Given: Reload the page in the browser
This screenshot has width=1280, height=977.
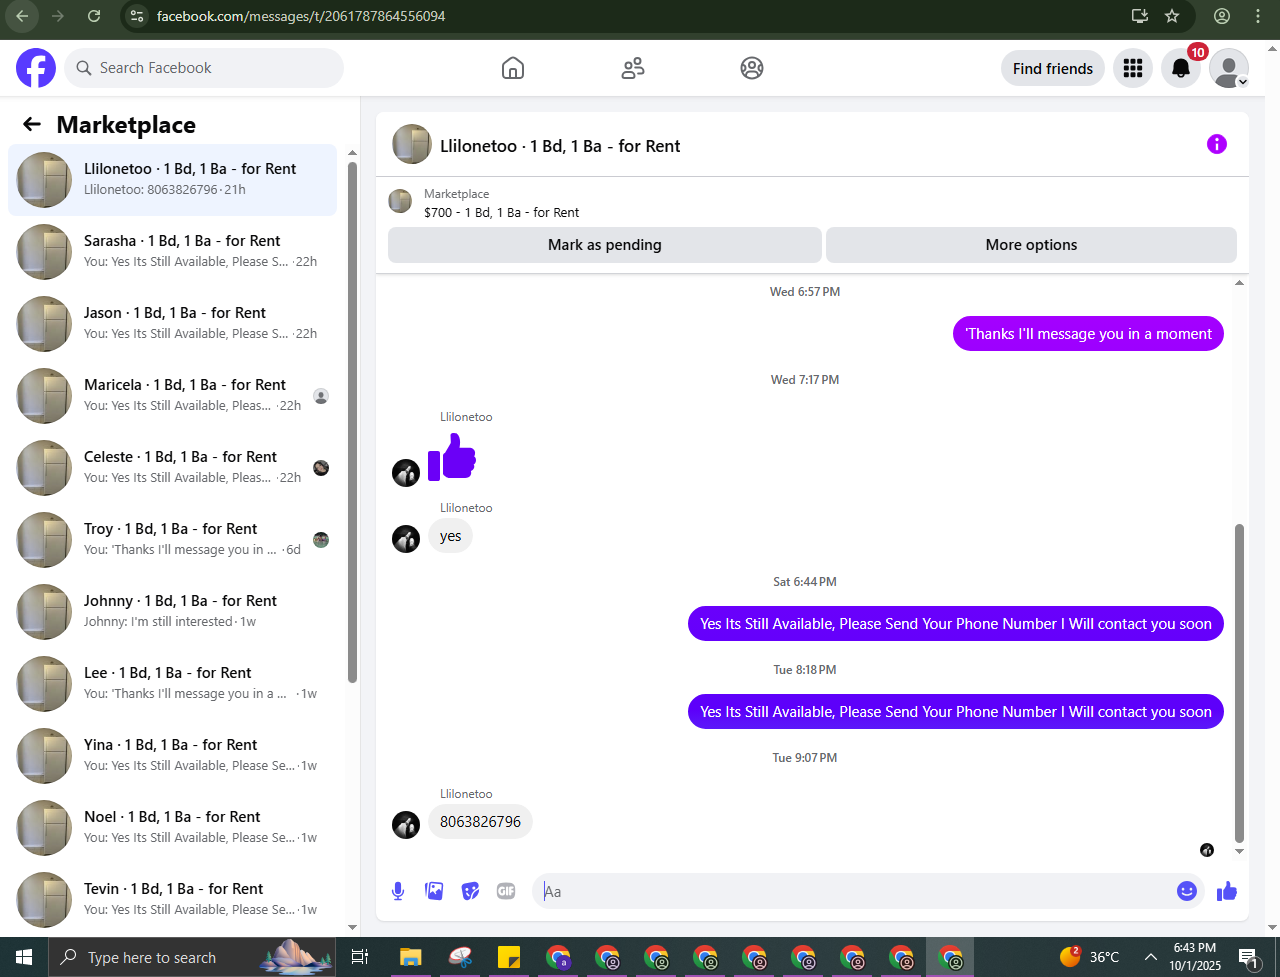Looking at the screenshot, I should (x=94, y=16).
